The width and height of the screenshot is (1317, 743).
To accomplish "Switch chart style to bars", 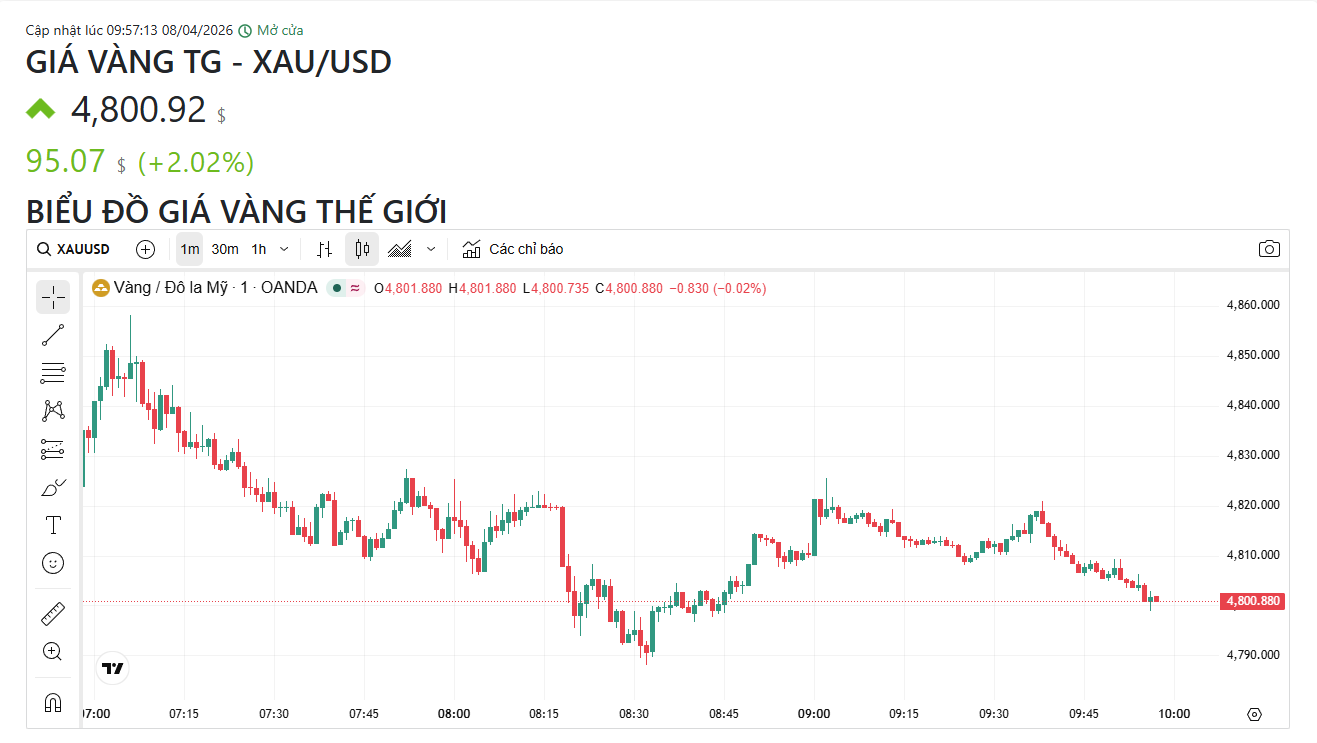I will click(x=324, y=249).
